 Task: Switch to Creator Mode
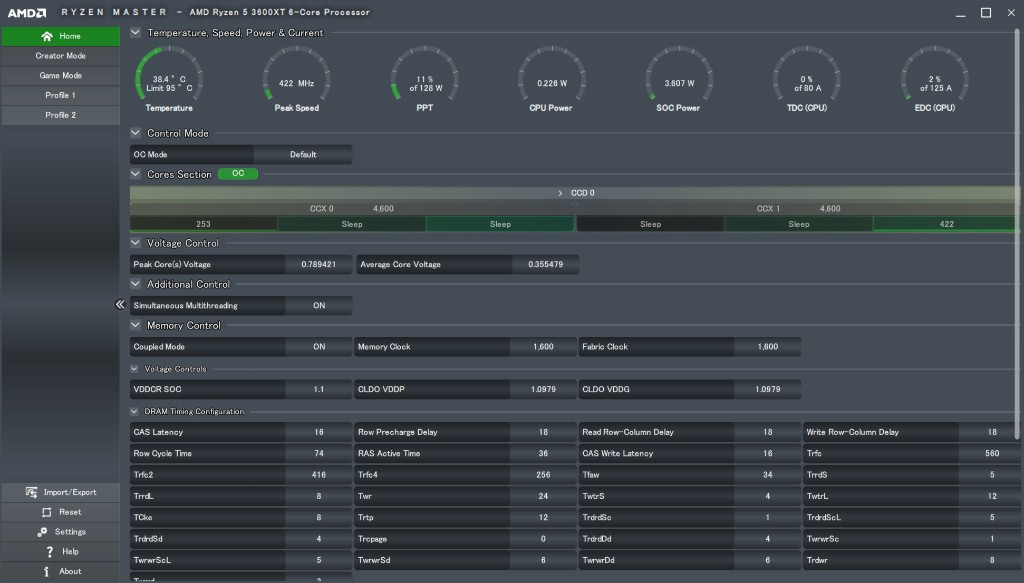point(60,56)
